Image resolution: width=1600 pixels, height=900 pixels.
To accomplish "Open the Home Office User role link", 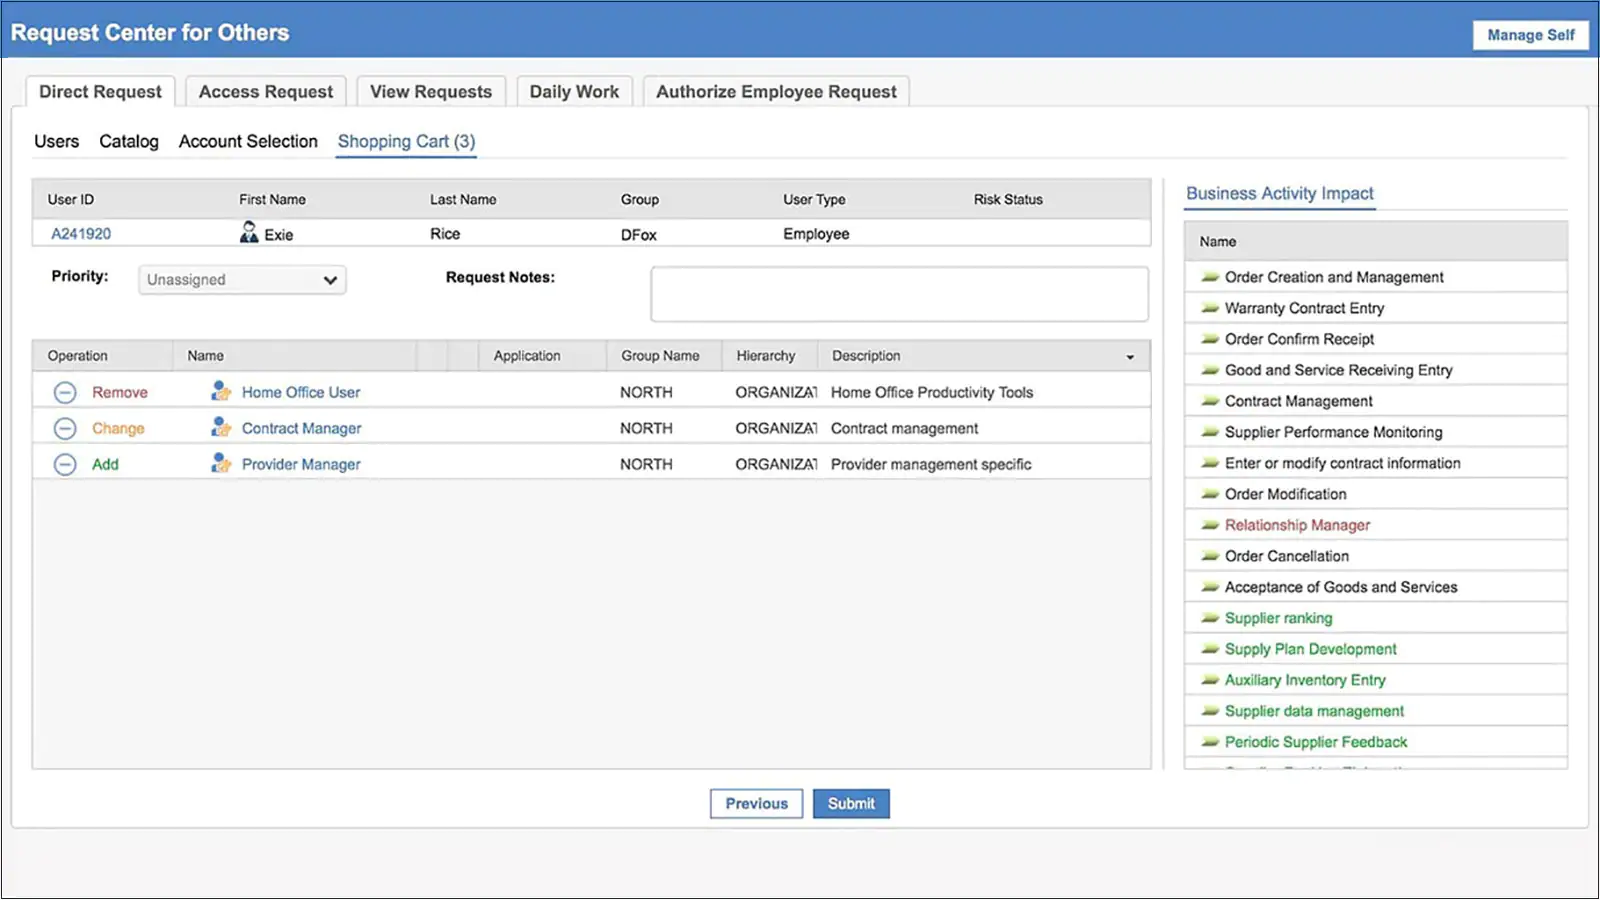I will click(301, 393).
